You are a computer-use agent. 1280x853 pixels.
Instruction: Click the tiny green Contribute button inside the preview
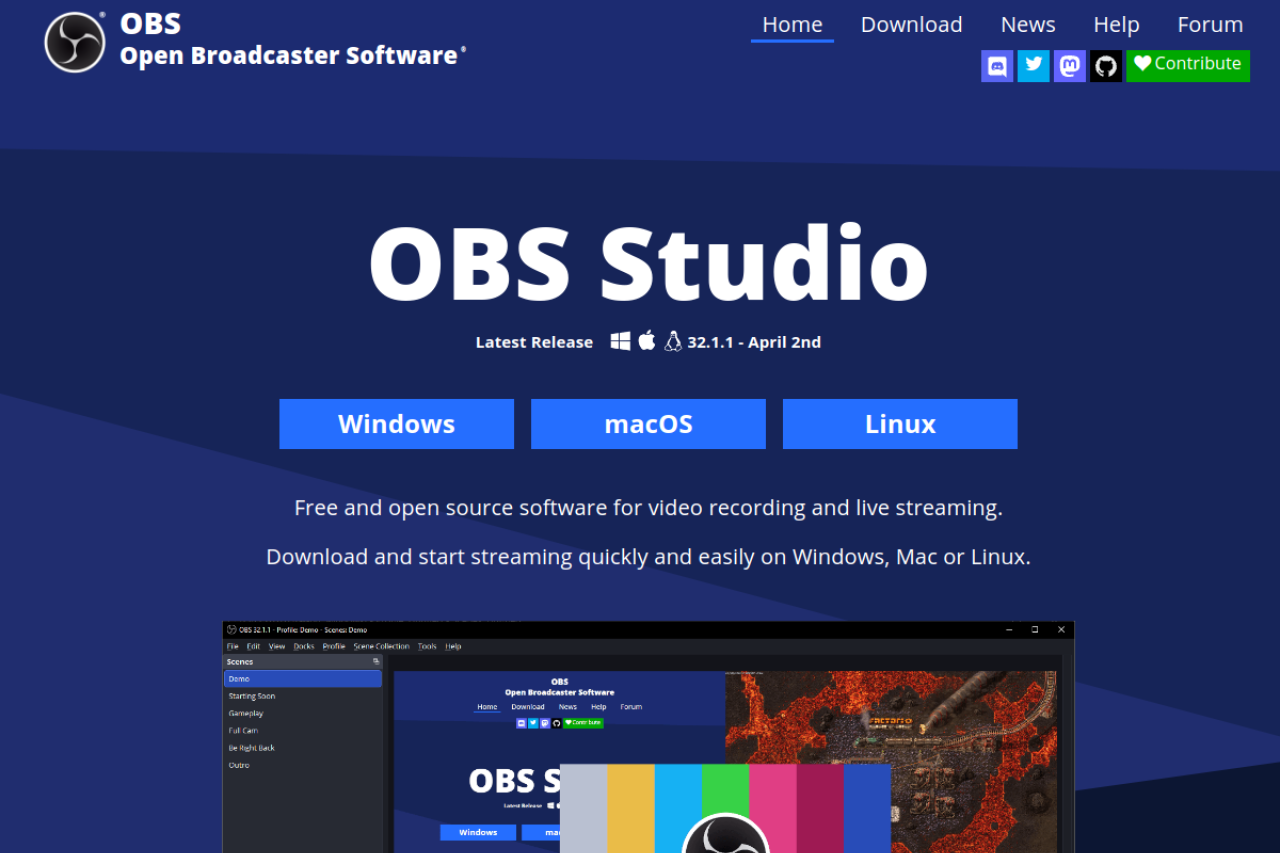pyautogui.click(x=583, y=722)
